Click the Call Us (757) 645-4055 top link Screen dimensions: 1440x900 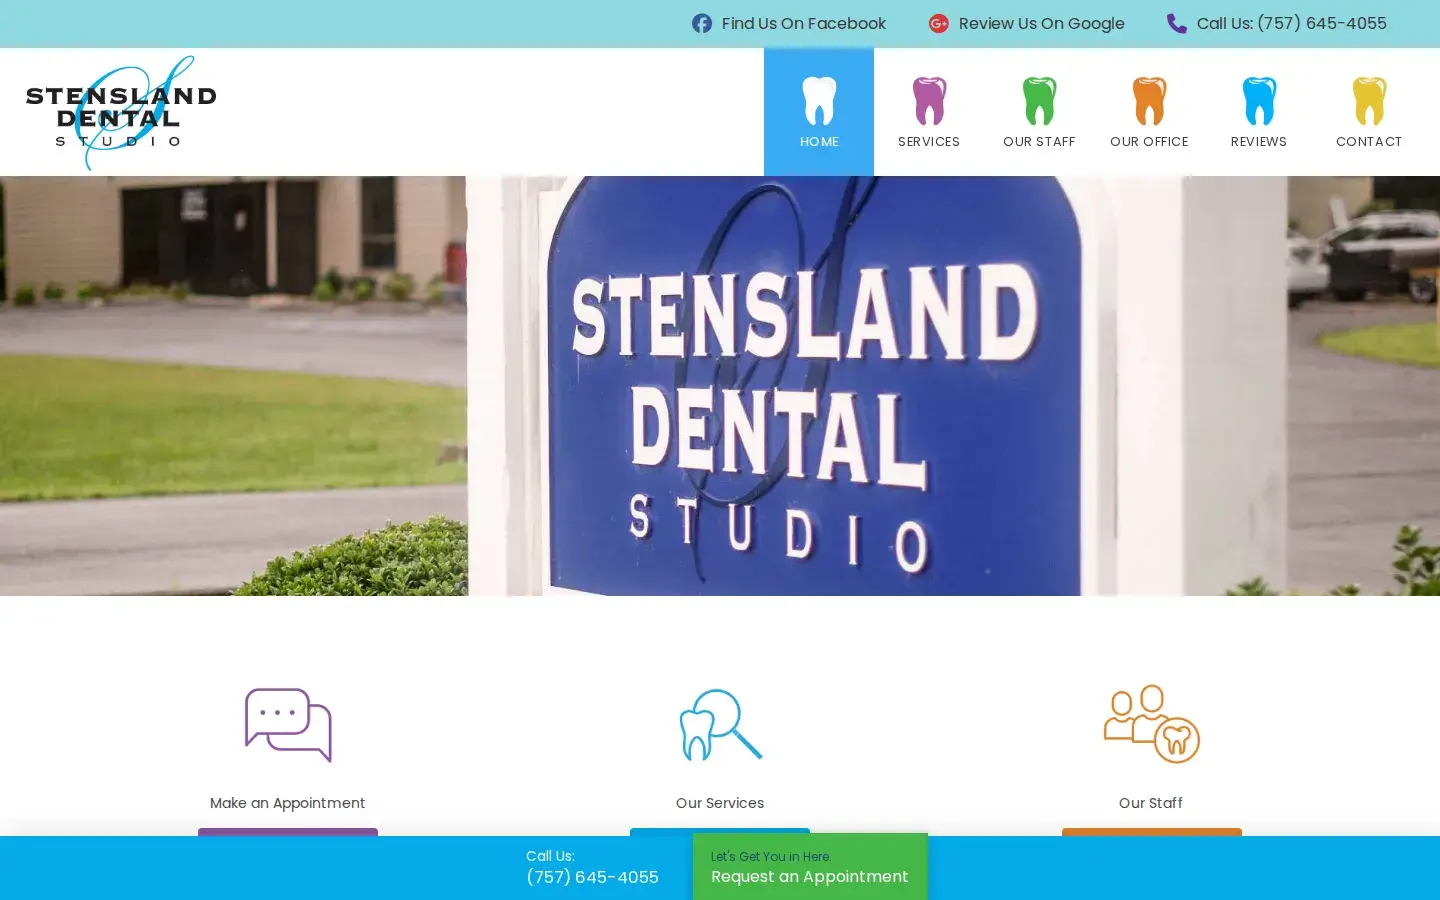pyautogui.click(x=1277, y=23)
